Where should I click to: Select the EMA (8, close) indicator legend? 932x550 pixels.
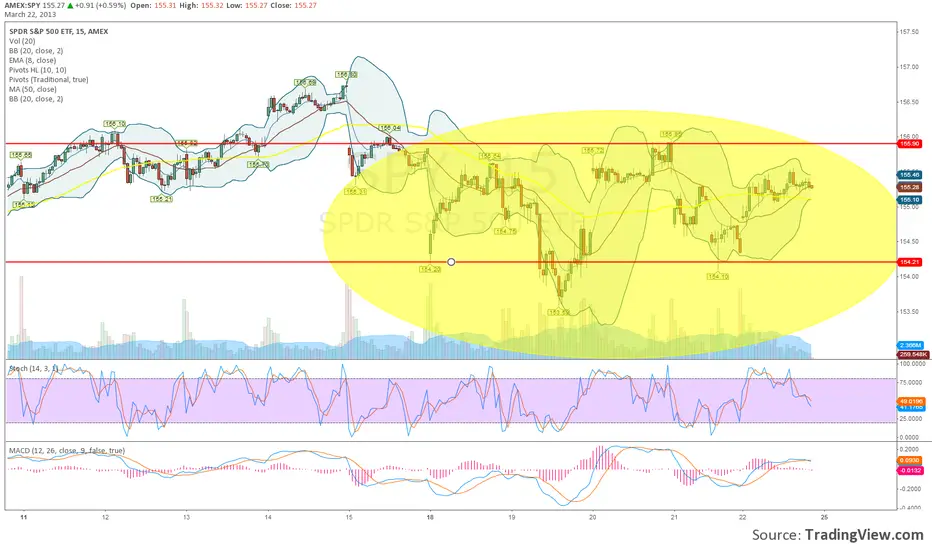(x=32, y=60)
